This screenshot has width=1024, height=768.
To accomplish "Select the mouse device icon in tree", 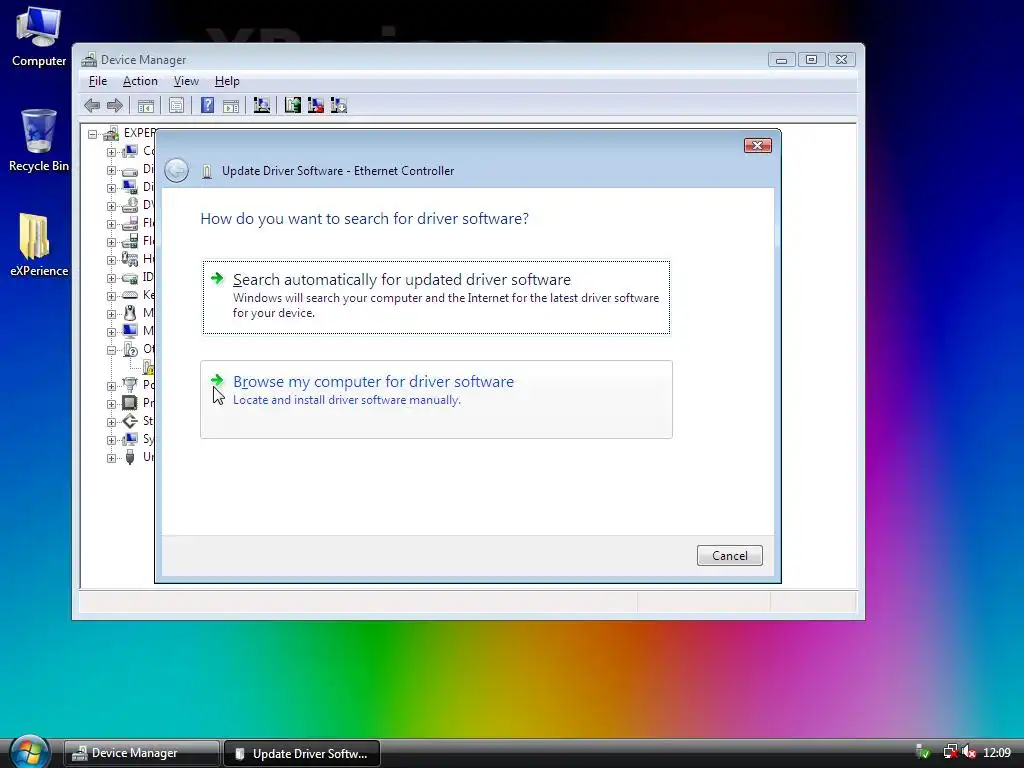I will tap(130, 313).
